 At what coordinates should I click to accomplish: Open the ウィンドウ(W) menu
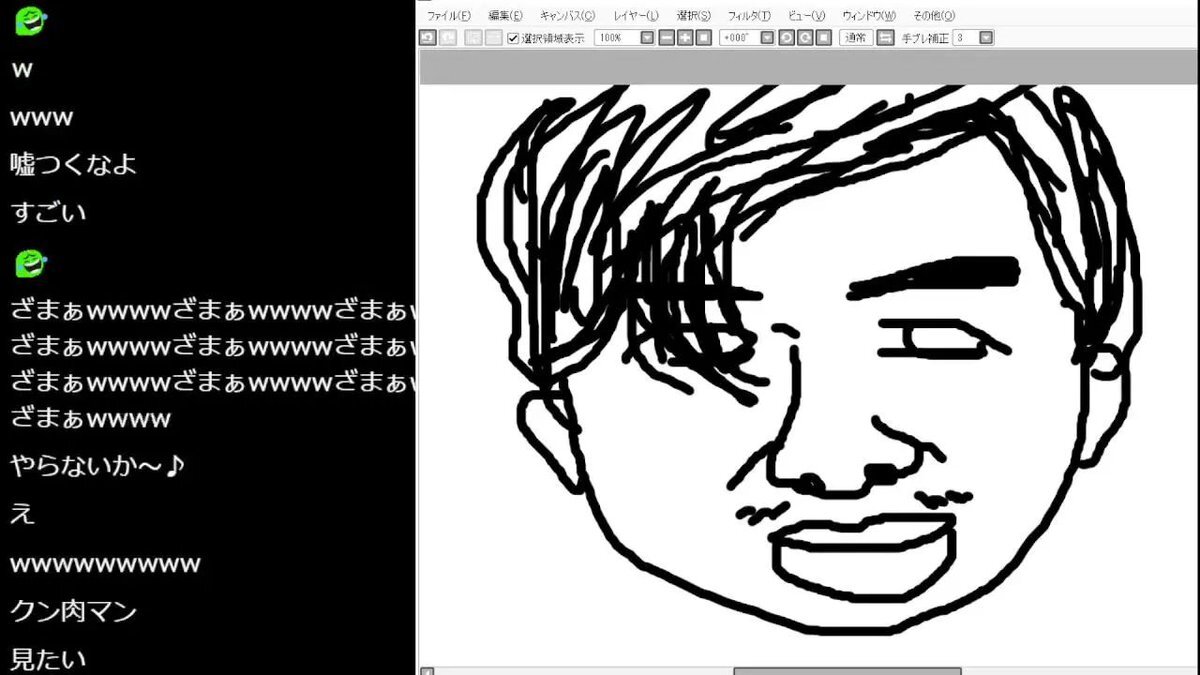869,16
